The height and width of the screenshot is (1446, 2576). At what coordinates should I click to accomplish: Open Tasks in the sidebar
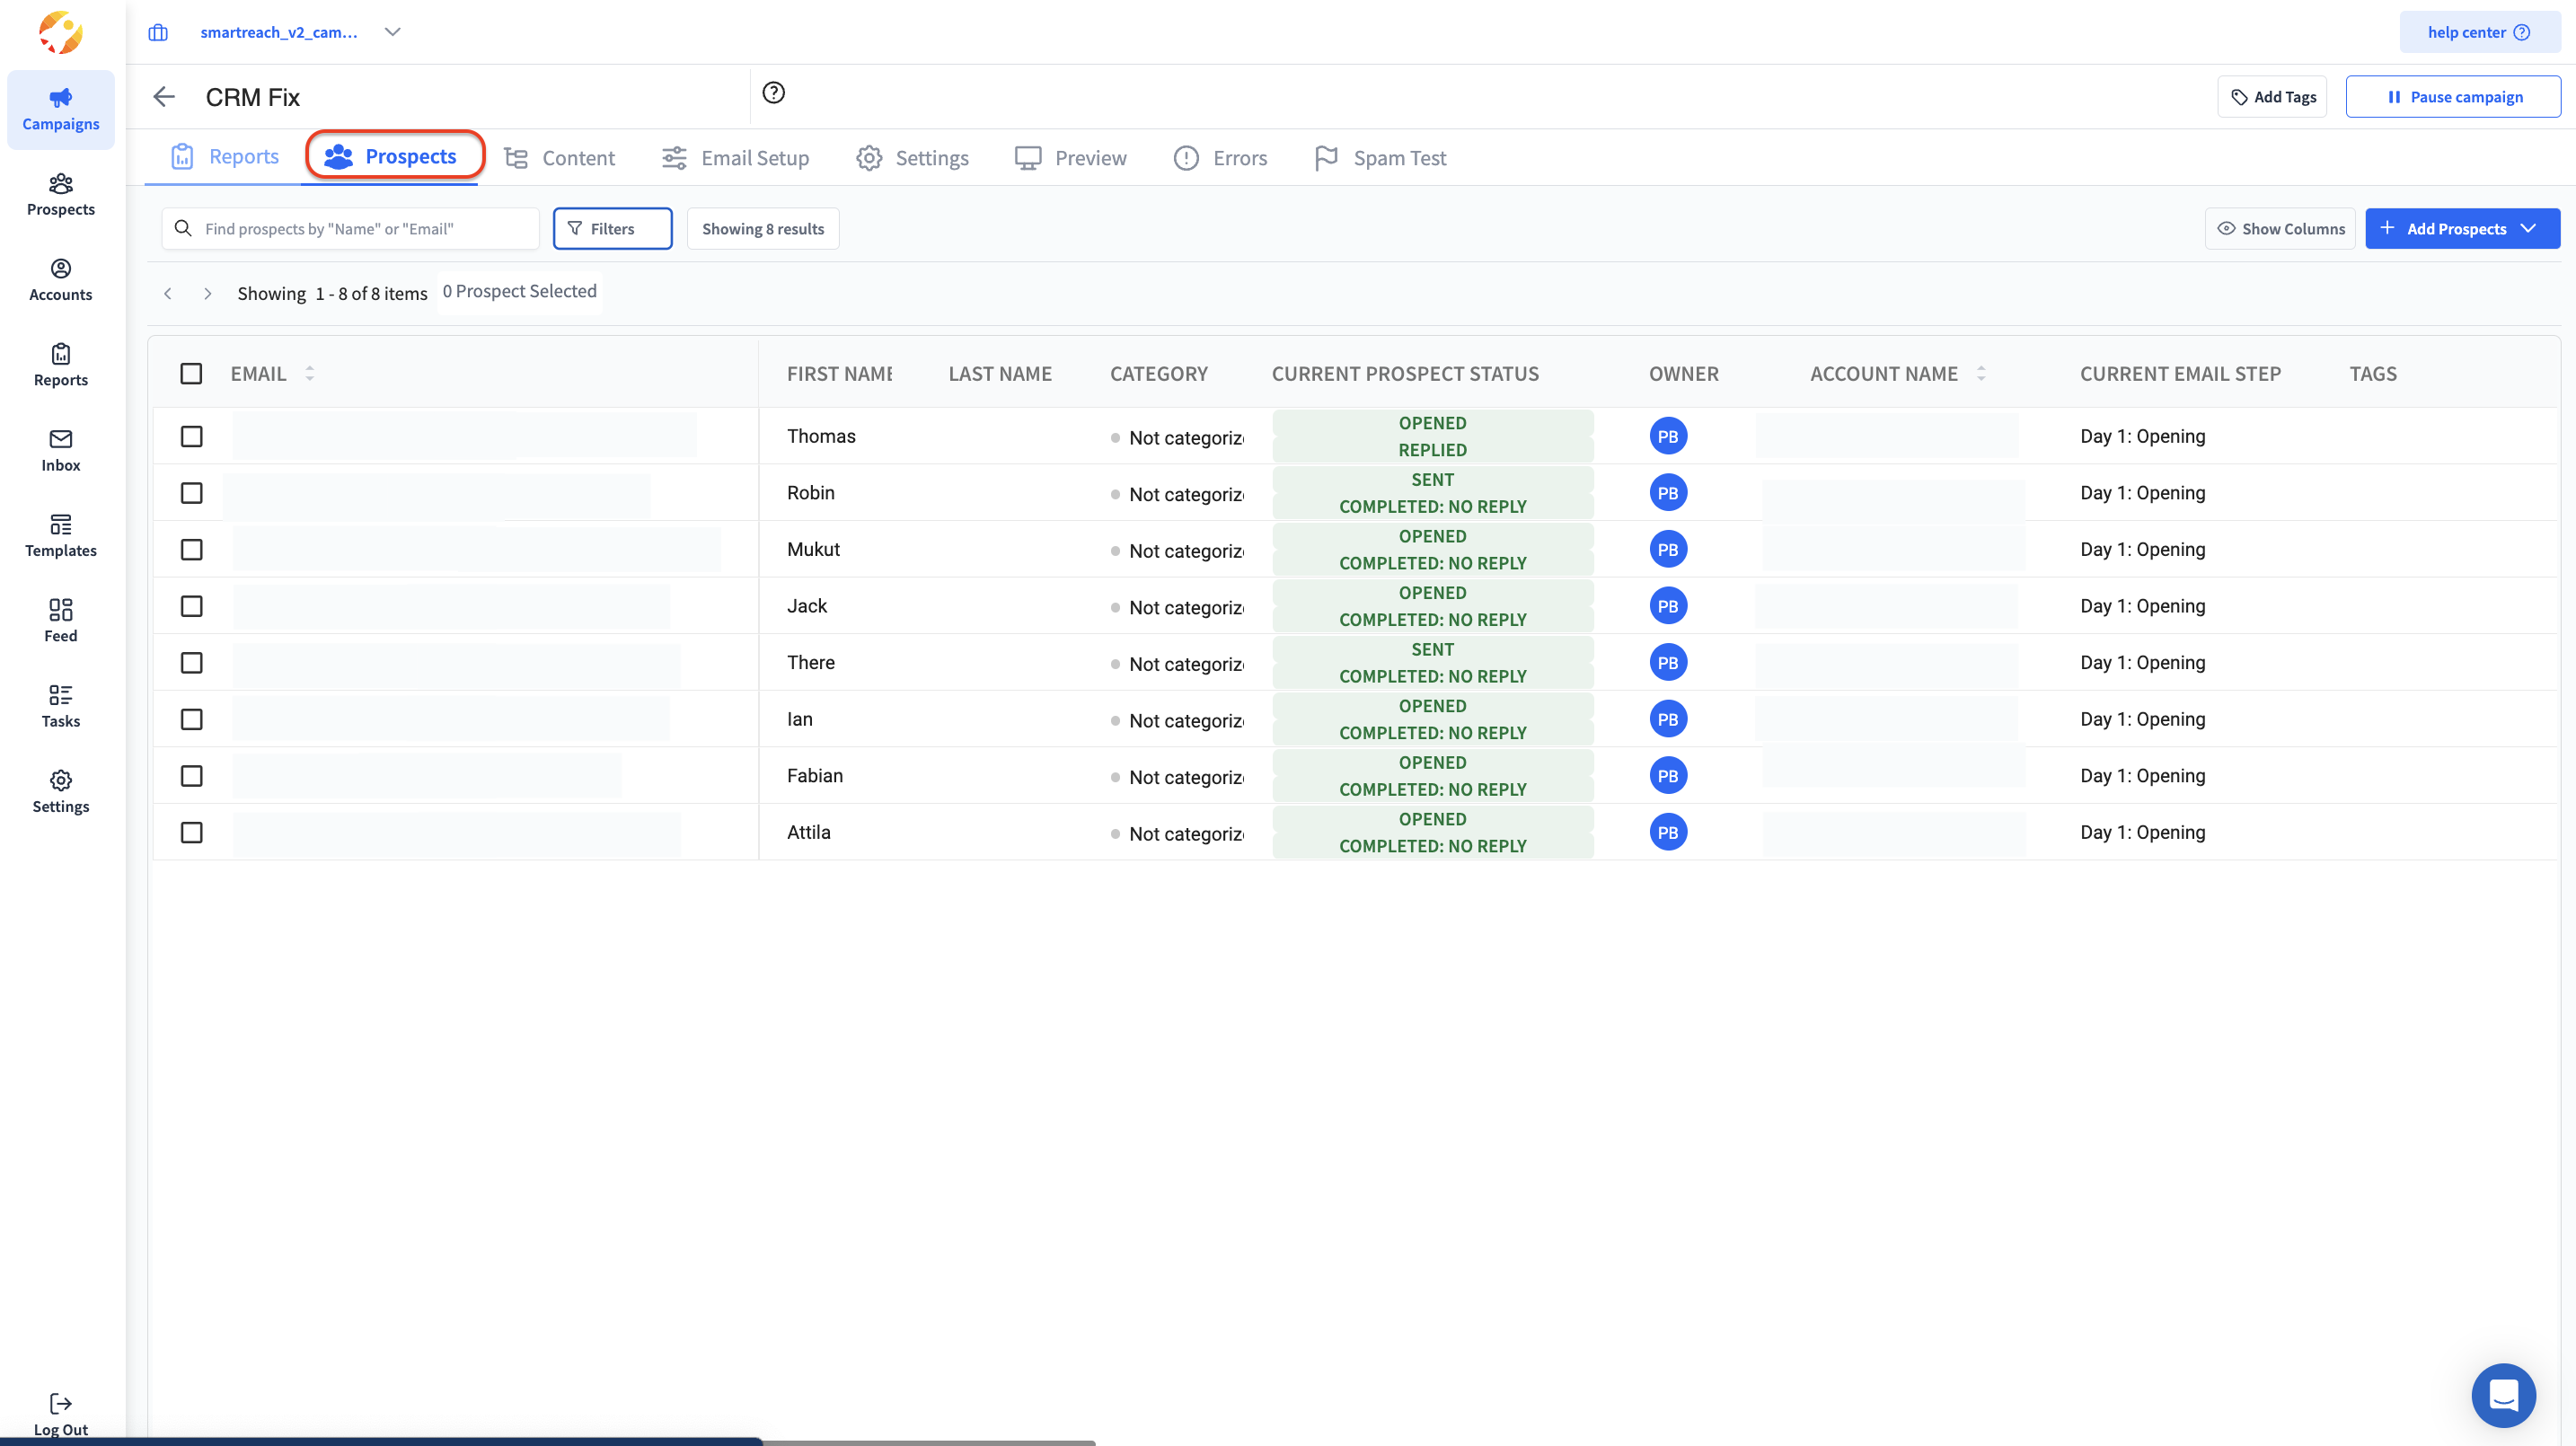point(60,706)
